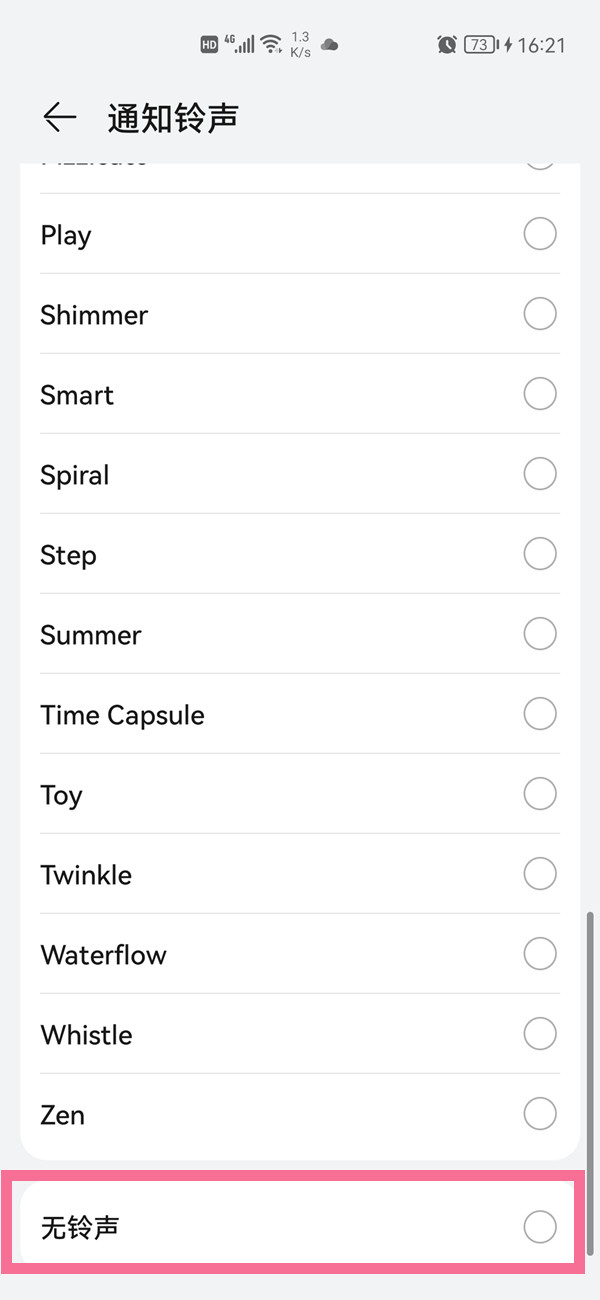
Task: Pick the Spiral ringtone entry
Action: pyautogui.click(x=75, y=475)
